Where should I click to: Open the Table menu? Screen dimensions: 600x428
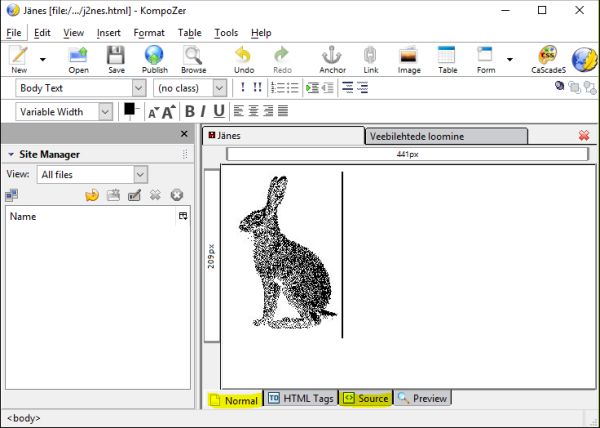189,33
